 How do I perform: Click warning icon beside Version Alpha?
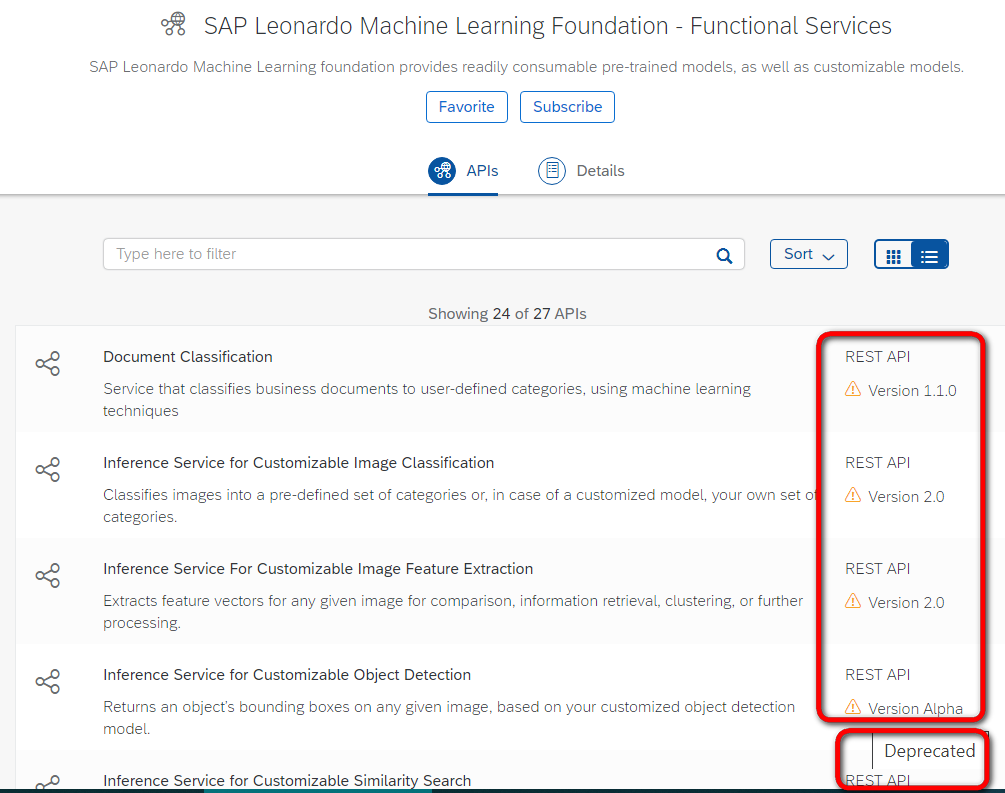pyautogui.click(x=853, y=706)
